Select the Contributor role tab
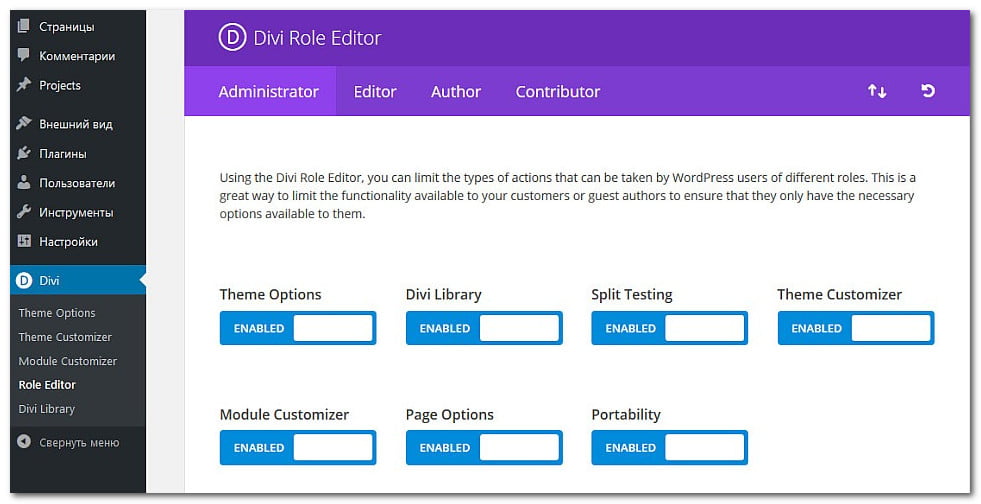 coord(558,92)
